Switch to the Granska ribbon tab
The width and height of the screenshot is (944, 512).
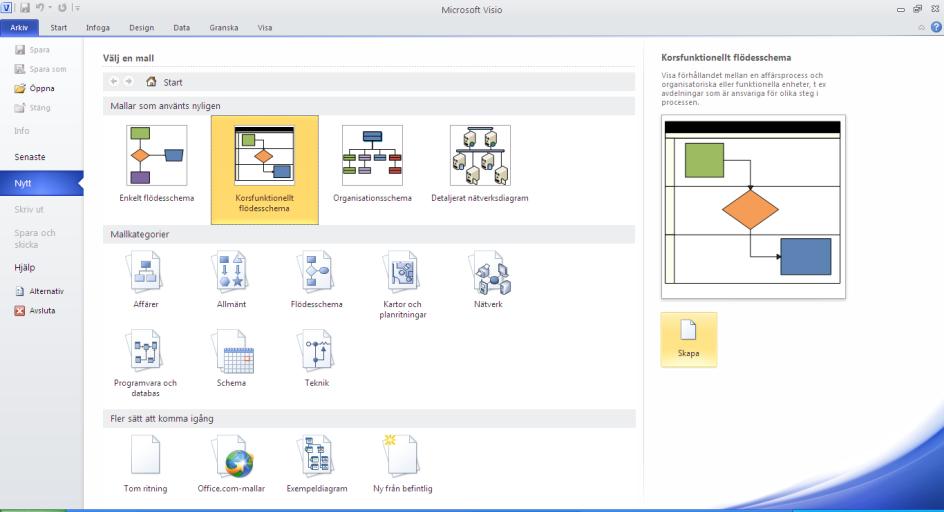click(x=223, y=28)
